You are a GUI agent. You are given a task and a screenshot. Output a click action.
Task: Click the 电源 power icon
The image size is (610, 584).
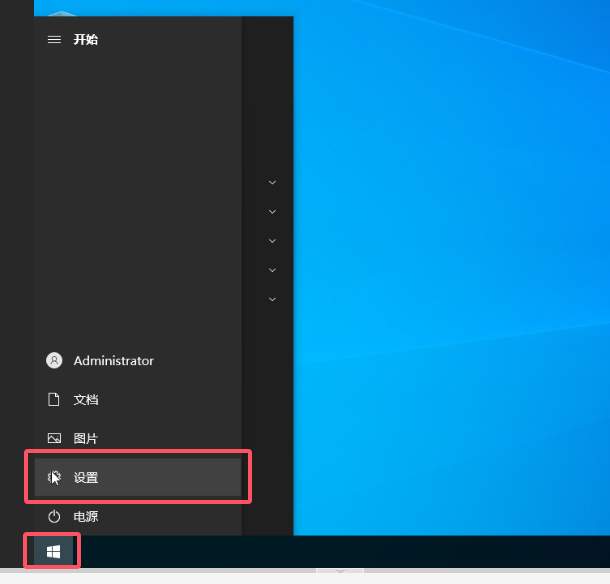pos(54,517)
